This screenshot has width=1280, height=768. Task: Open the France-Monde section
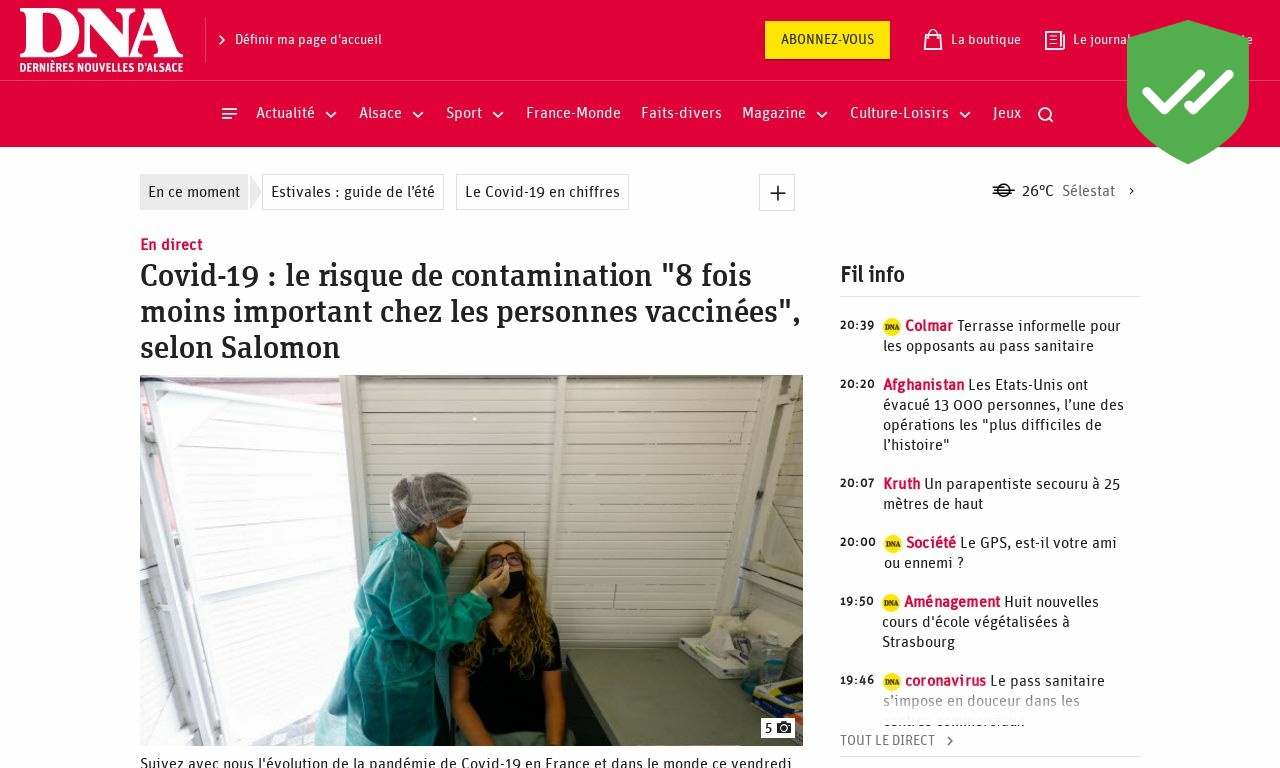coord(573,114)
